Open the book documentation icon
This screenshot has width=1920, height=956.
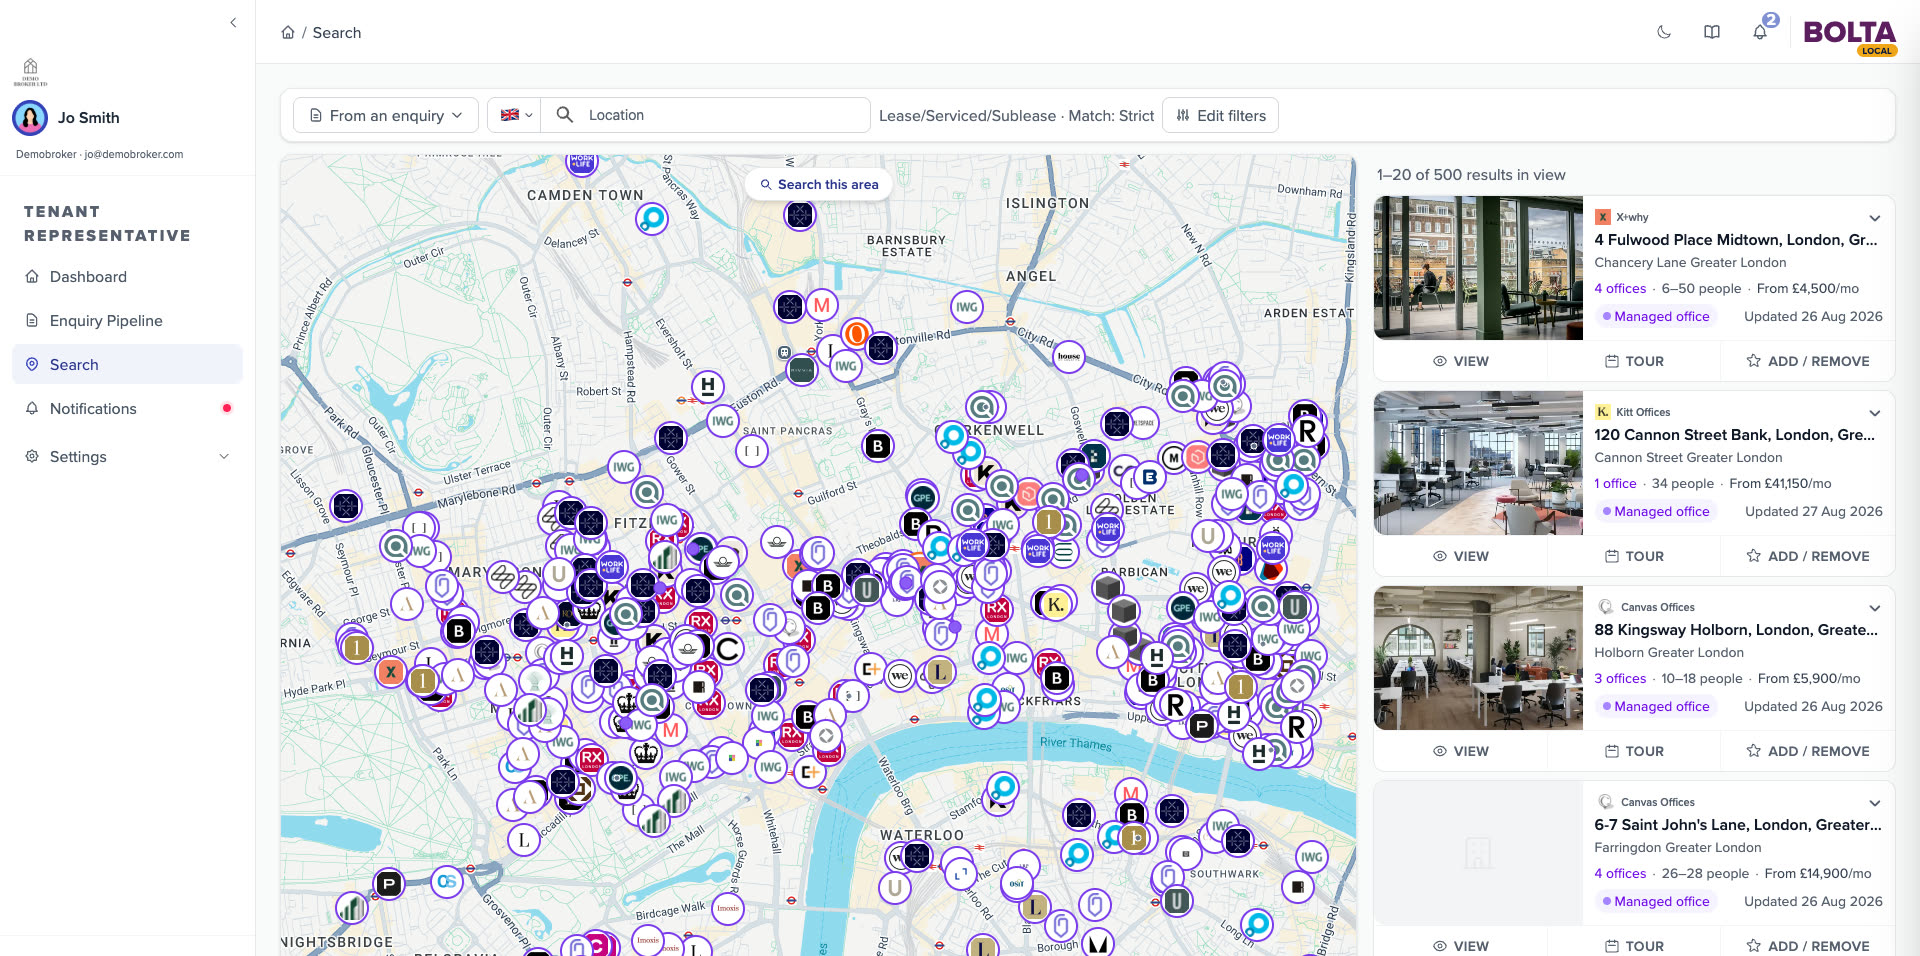point(1712,32)
